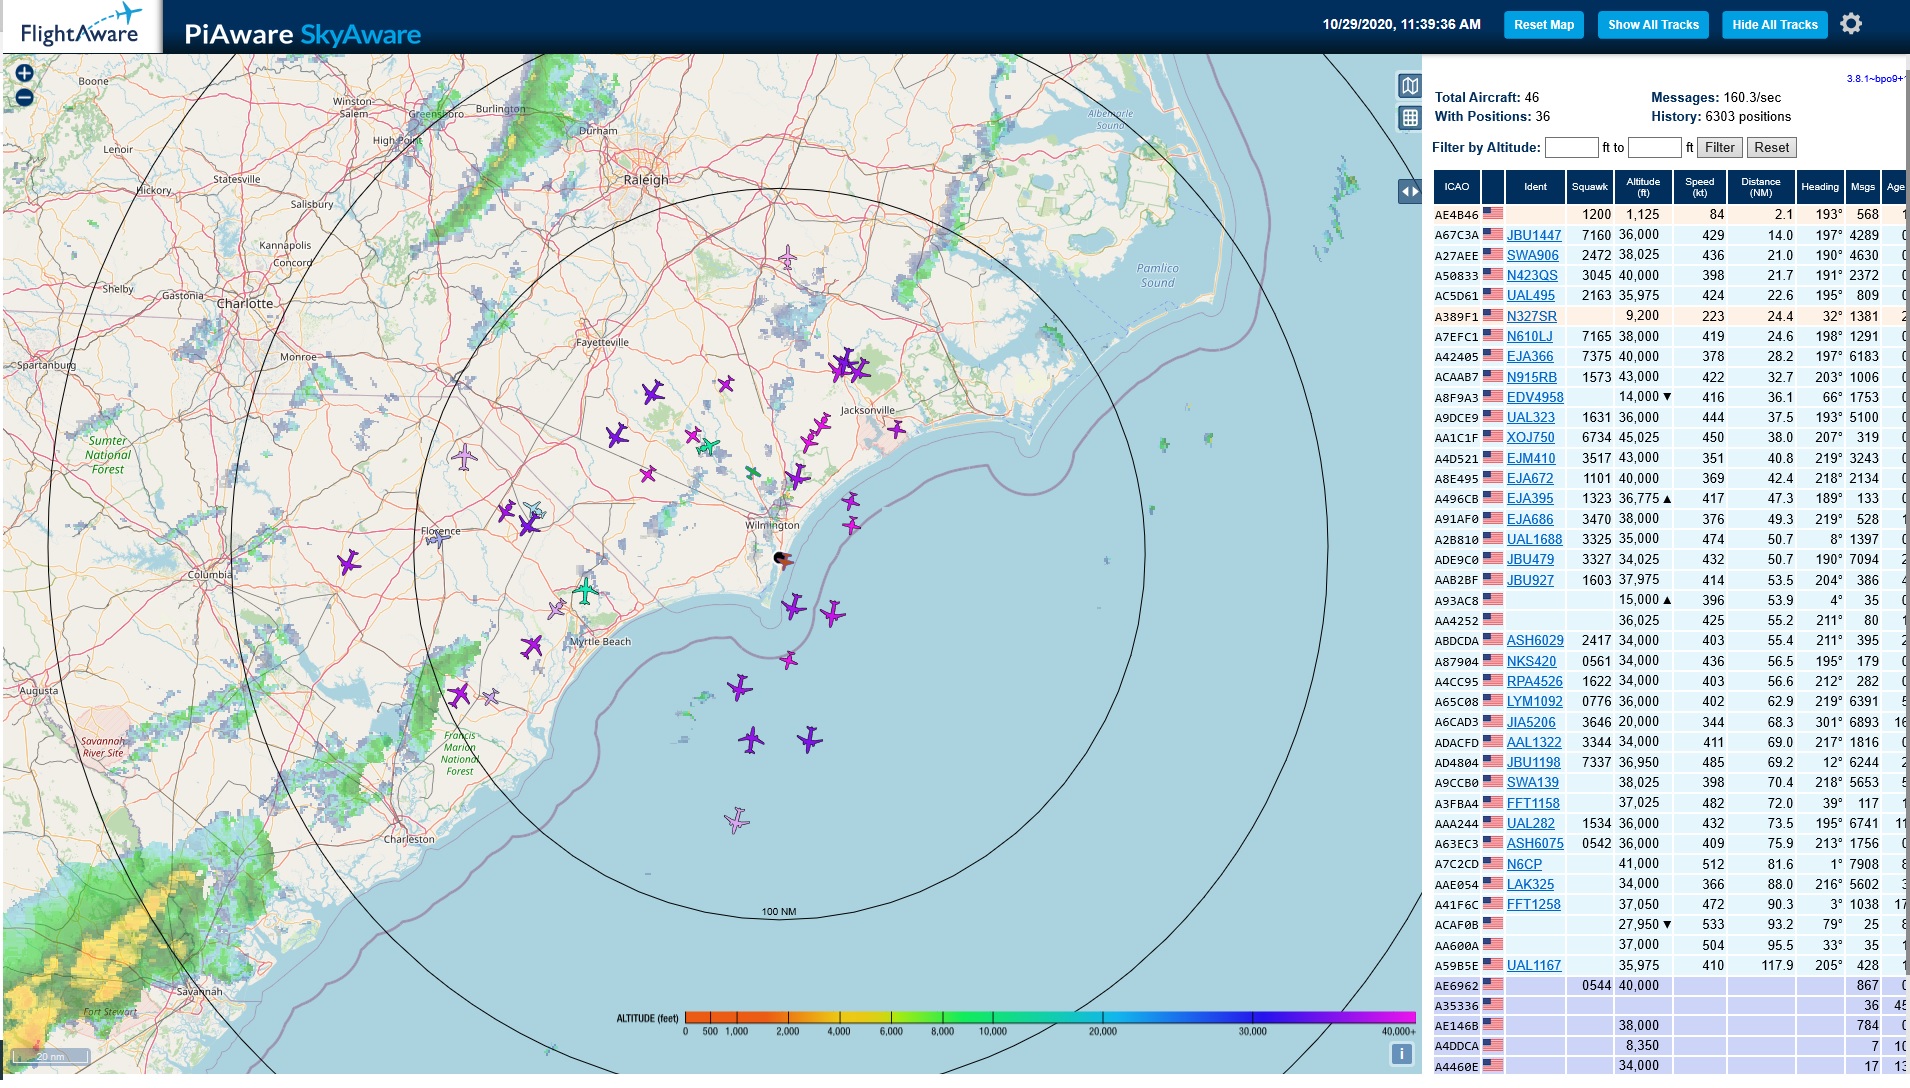The width and height of the screenshot is (1910, 1088).
Task: Sort table by Squawk column
Action: click(1590, 187)
